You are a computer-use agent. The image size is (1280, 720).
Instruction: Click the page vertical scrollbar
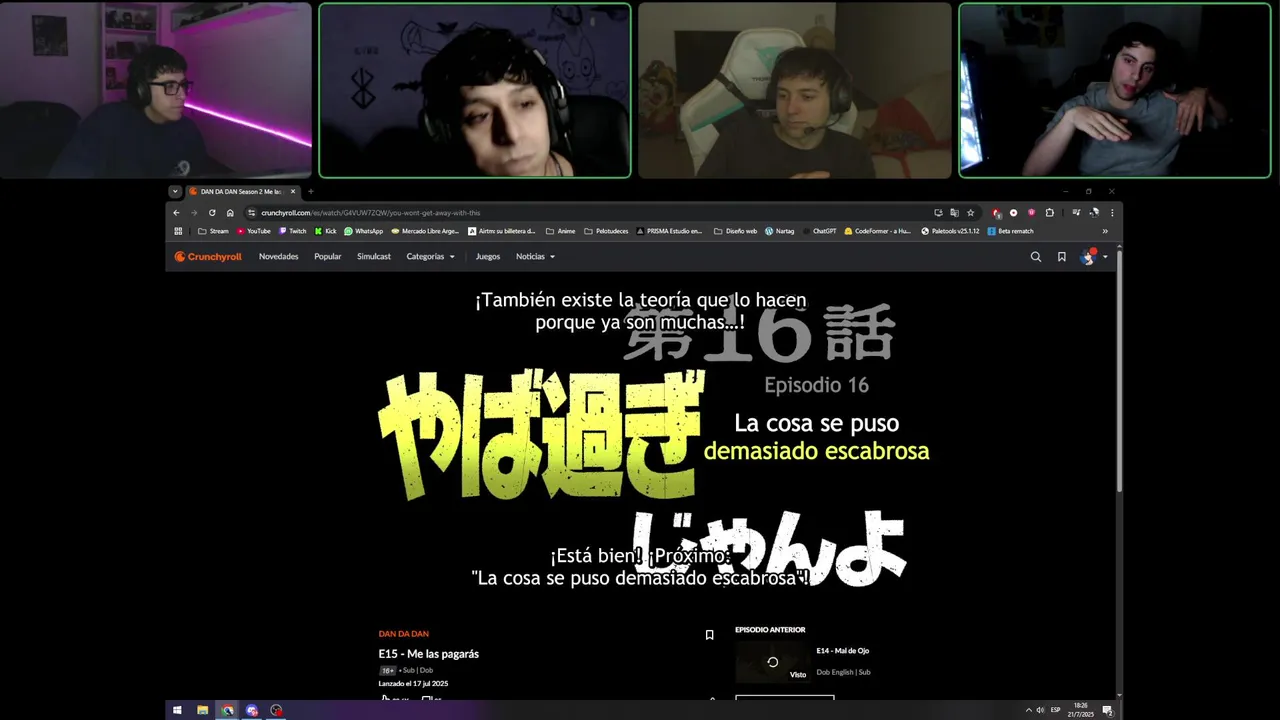(x=1119, y=370)
